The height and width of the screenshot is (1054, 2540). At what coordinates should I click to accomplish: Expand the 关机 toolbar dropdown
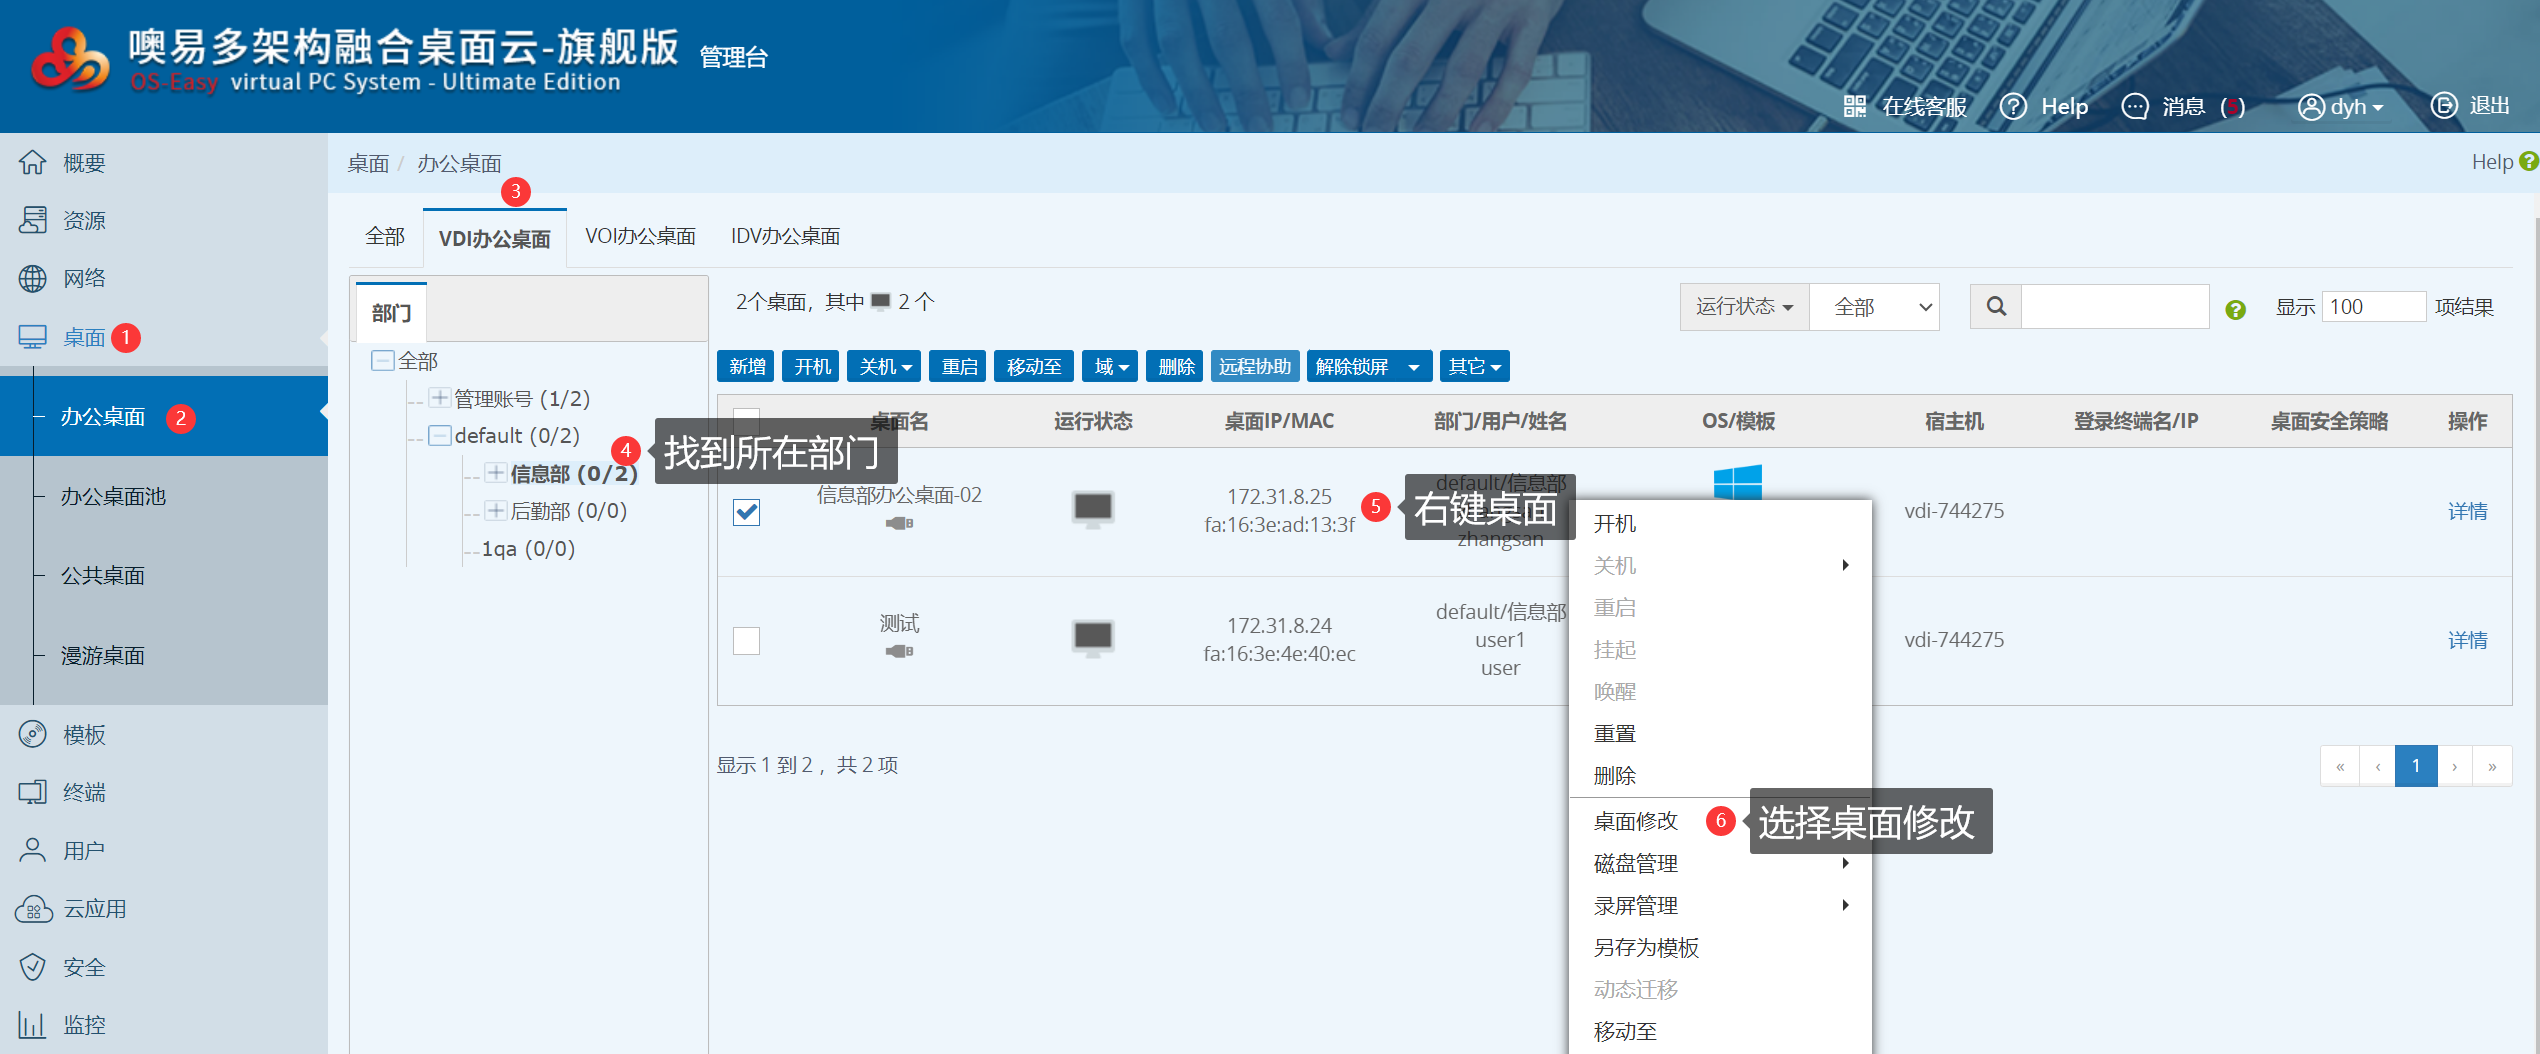coord(884,367)
